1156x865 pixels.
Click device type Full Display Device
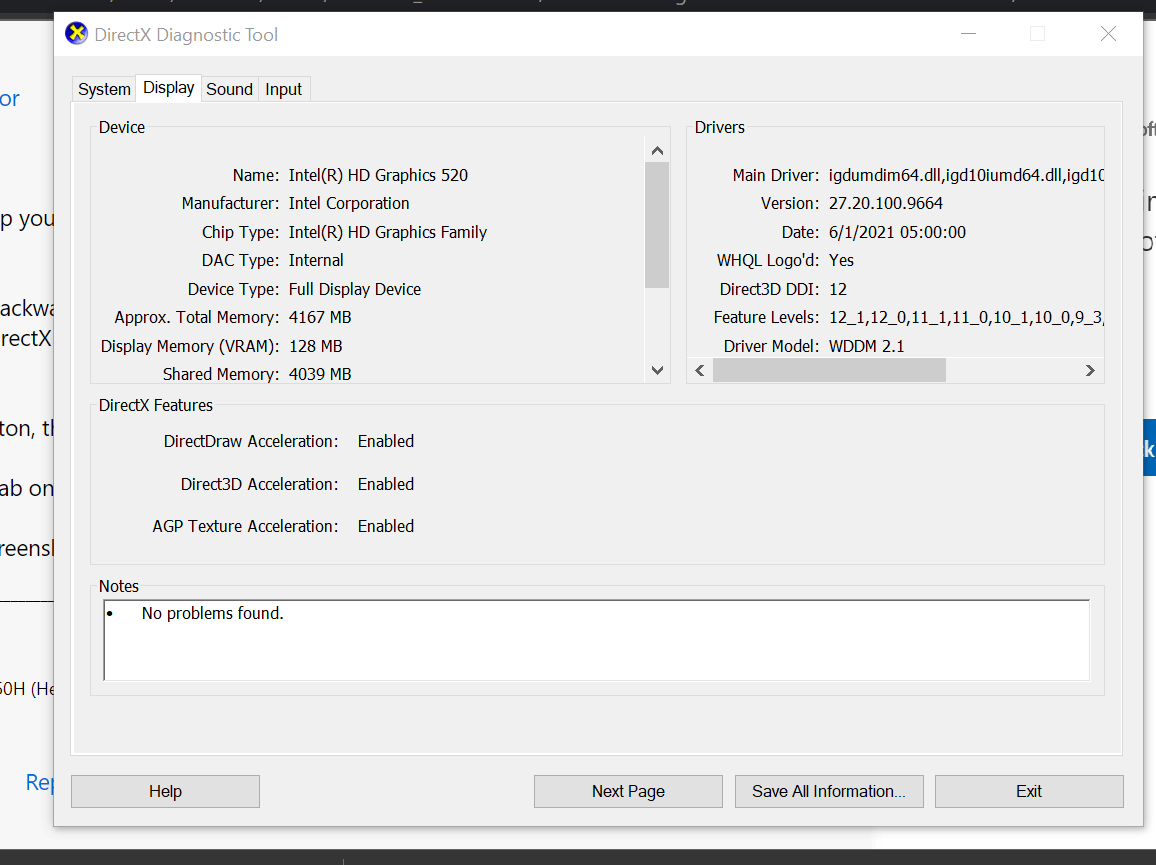355,289
